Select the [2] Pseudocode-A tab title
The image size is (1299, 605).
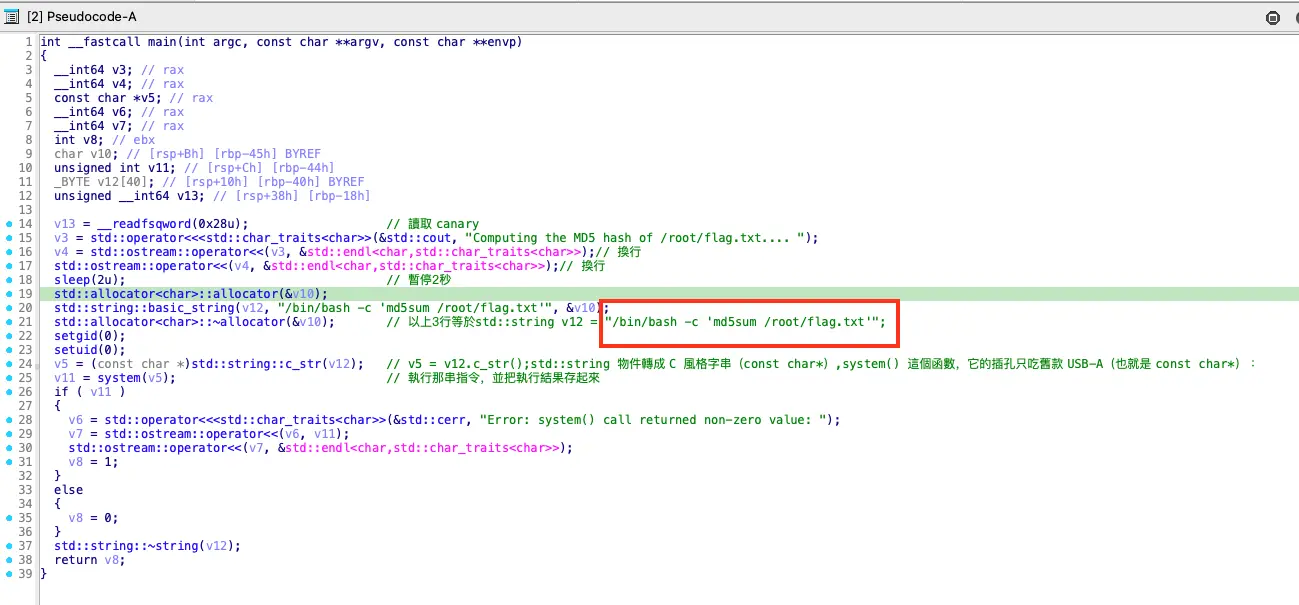pos(82,17)
